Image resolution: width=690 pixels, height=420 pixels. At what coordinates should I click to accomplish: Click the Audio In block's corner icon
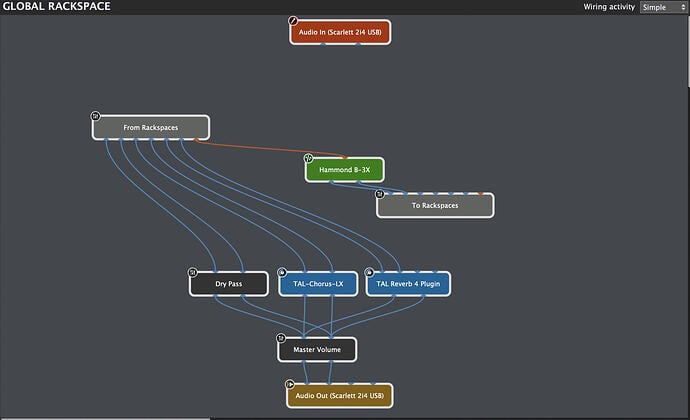point(293,21)
